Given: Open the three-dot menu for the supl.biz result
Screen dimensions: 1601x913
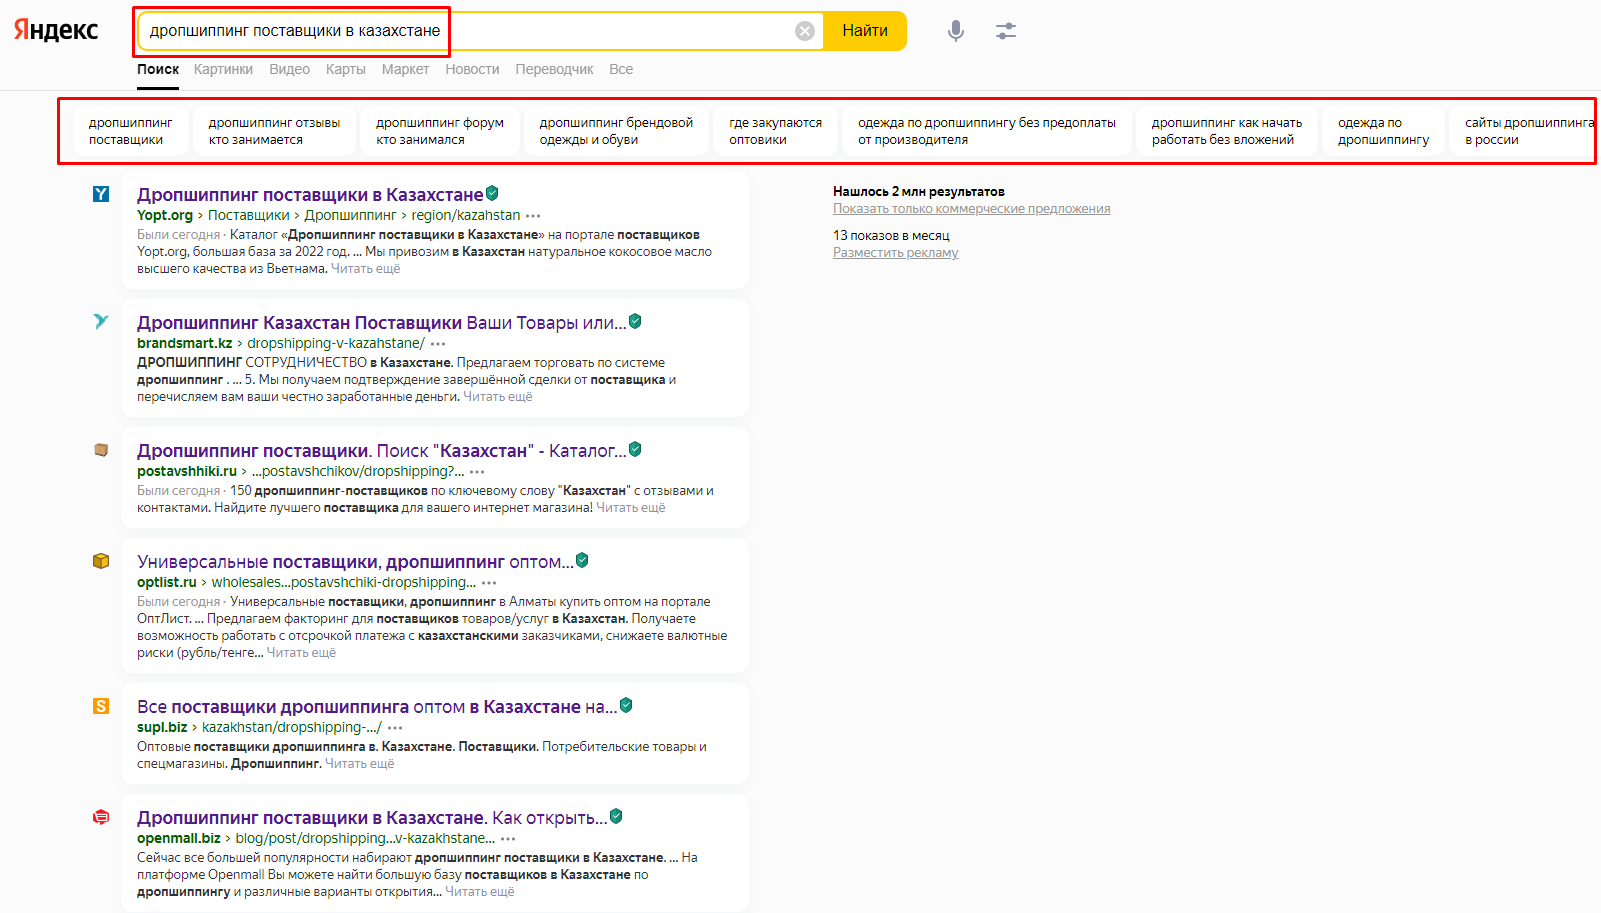Looking at the screenshot, I should (395, 728).
